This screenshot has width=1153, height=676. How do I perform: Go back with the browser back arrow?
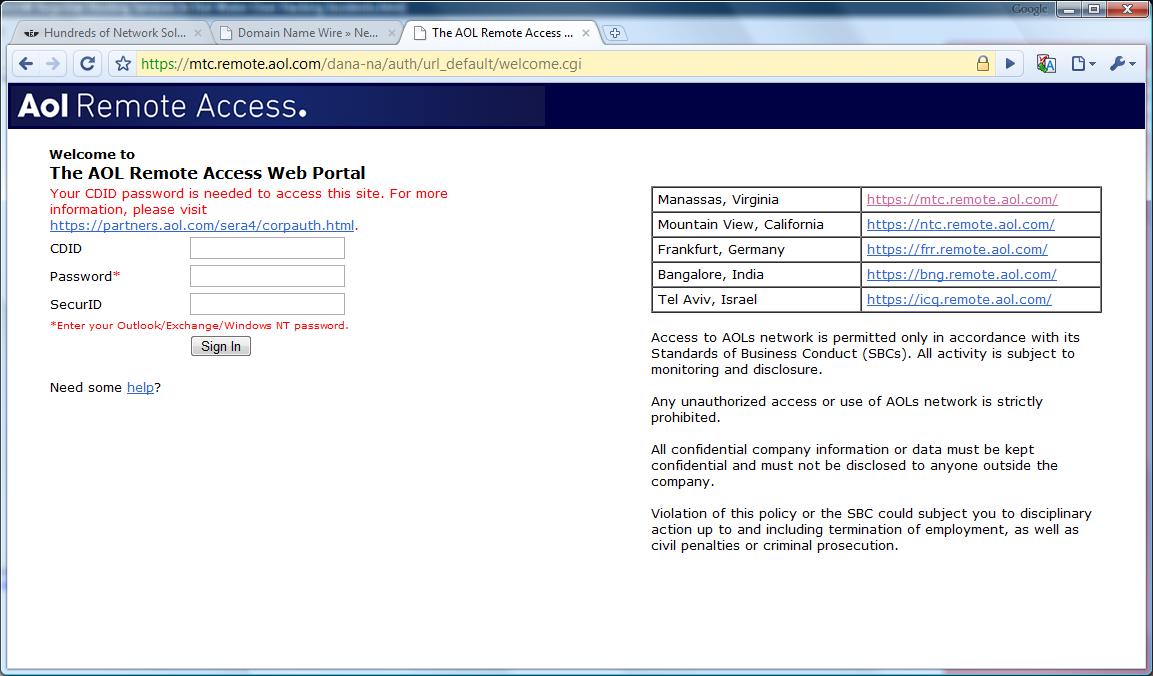tap(26, 64)
